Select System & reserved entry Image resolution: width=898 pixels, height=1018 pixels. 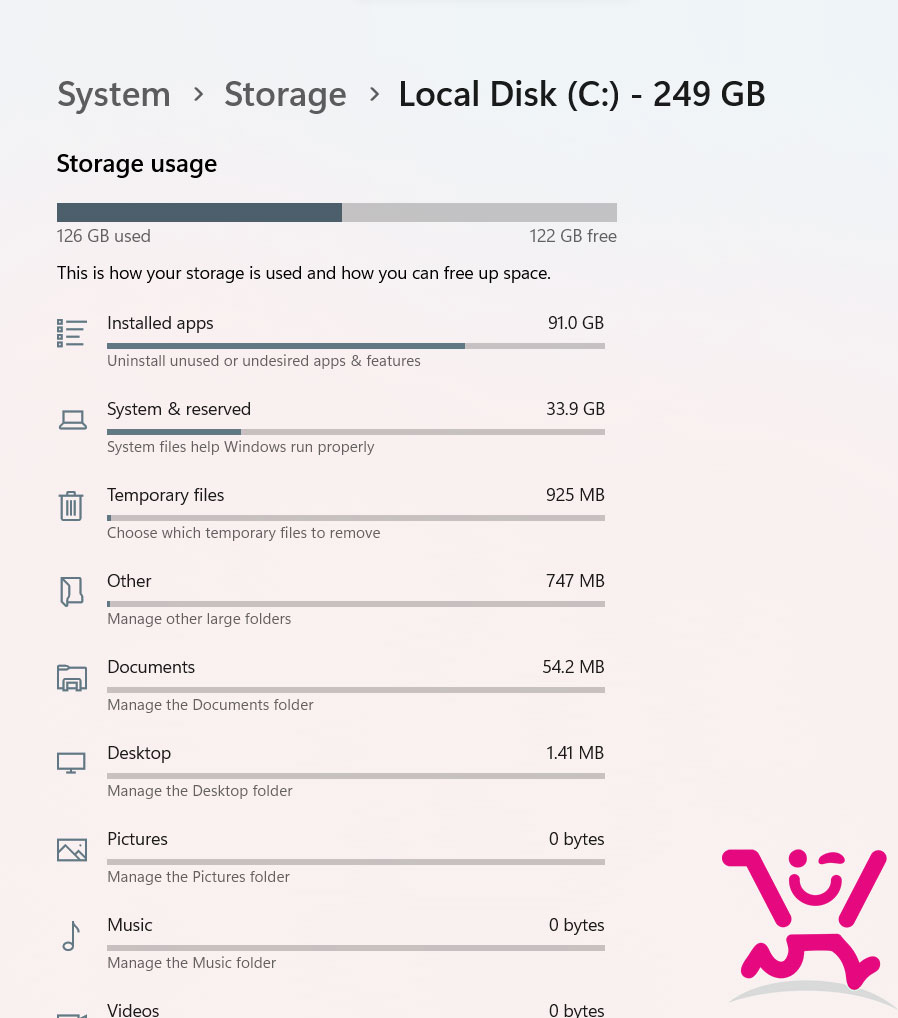tap(356, 427)
